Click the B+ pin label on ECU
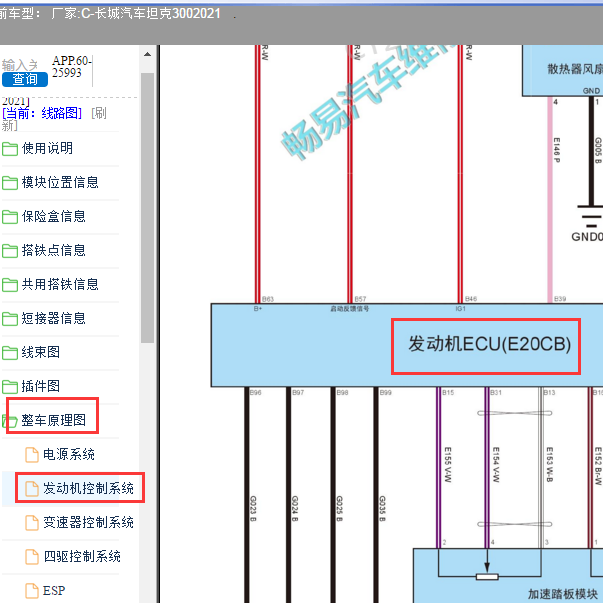Viewport: 603px width, 603px height. coord(258,308)
